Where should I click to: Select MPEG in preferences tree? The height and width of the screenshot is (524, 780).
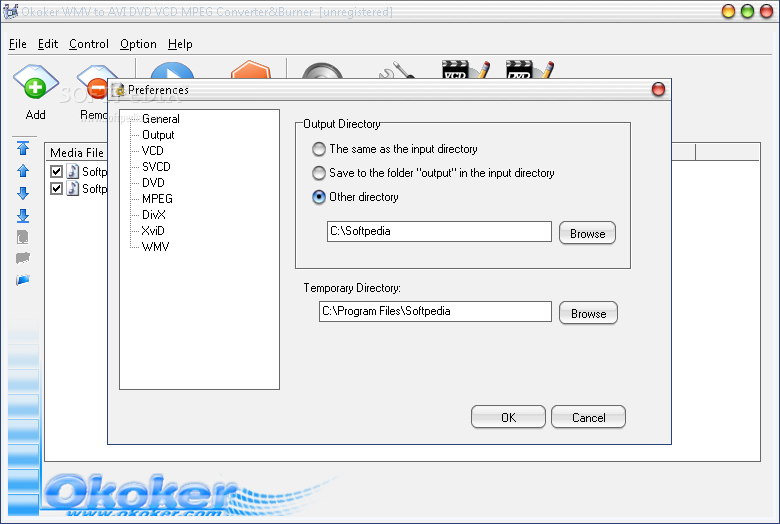[x=157, y=199]
